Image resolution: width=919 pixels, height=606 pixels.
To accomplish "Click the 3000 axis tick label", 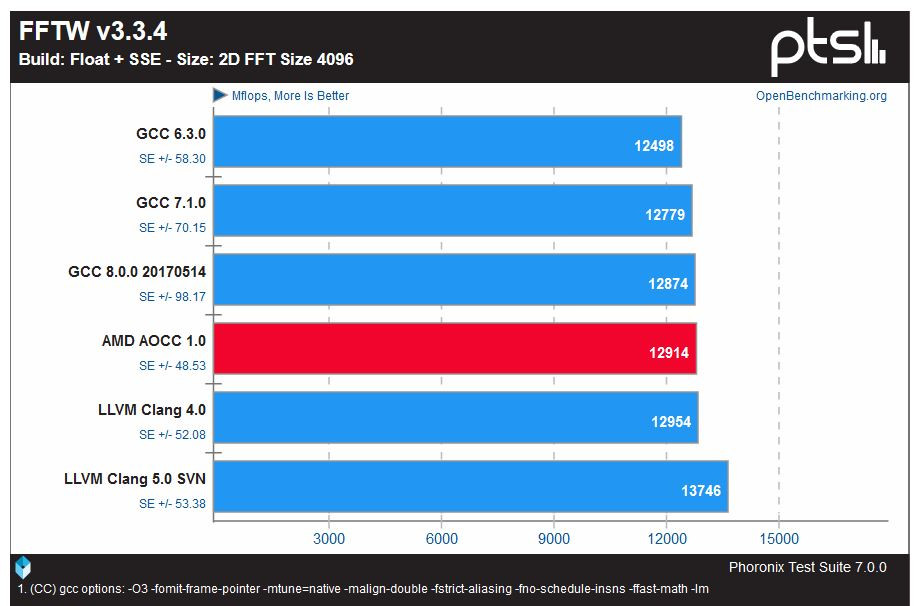I will click(329, 539).
